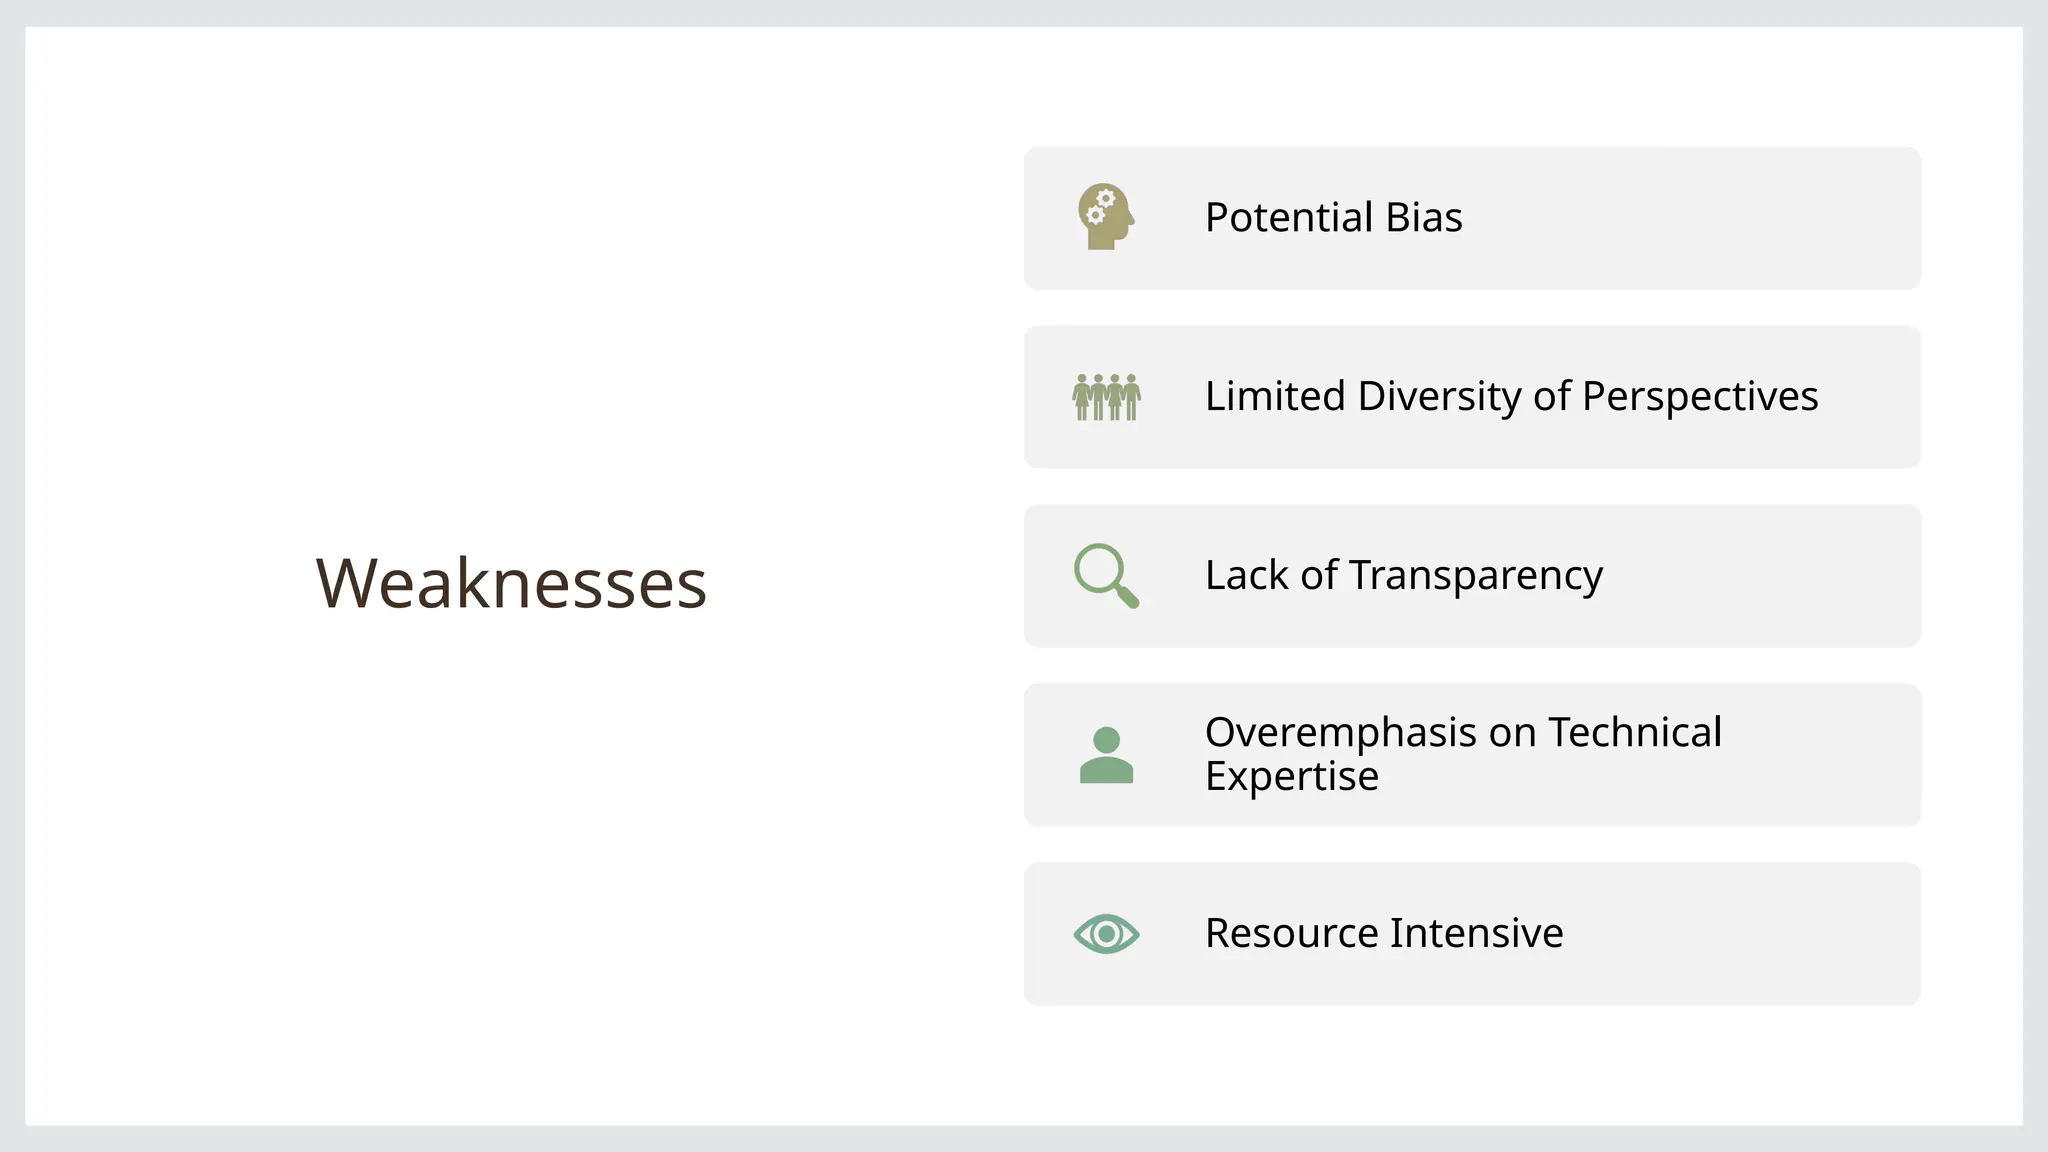Screen dimensions: 2048x1152
Task: Select the Resource Intensive text
Action: pyautogui.click(x=1383, y=934)
